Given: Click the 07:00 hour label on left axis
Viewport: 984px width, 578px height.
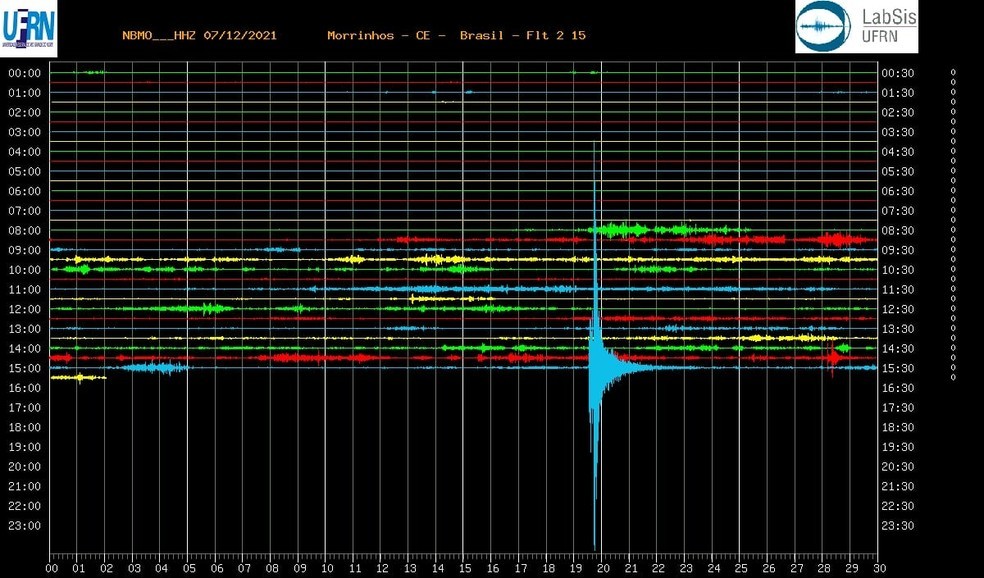Looking at the screenshot, I should click(x=24, y=211).
